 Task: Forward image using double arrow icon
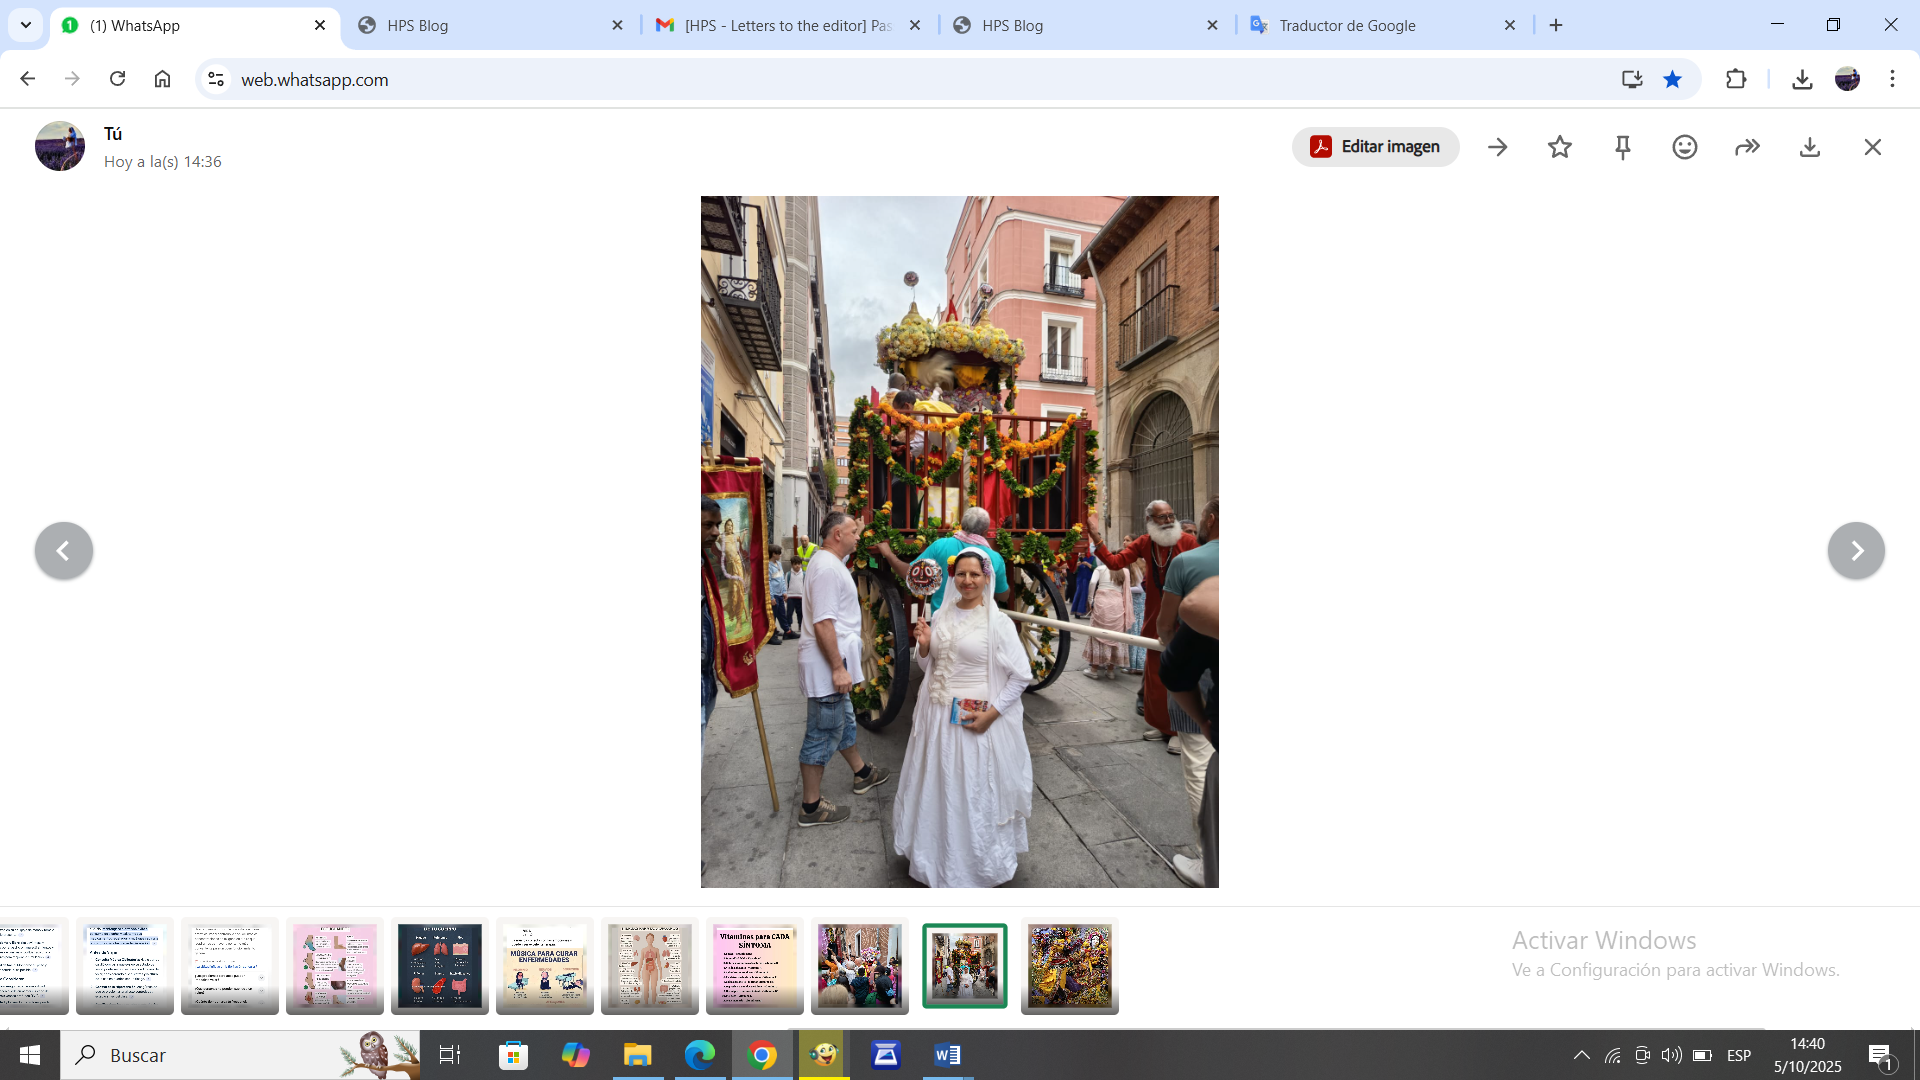(x=1747, y=147)
